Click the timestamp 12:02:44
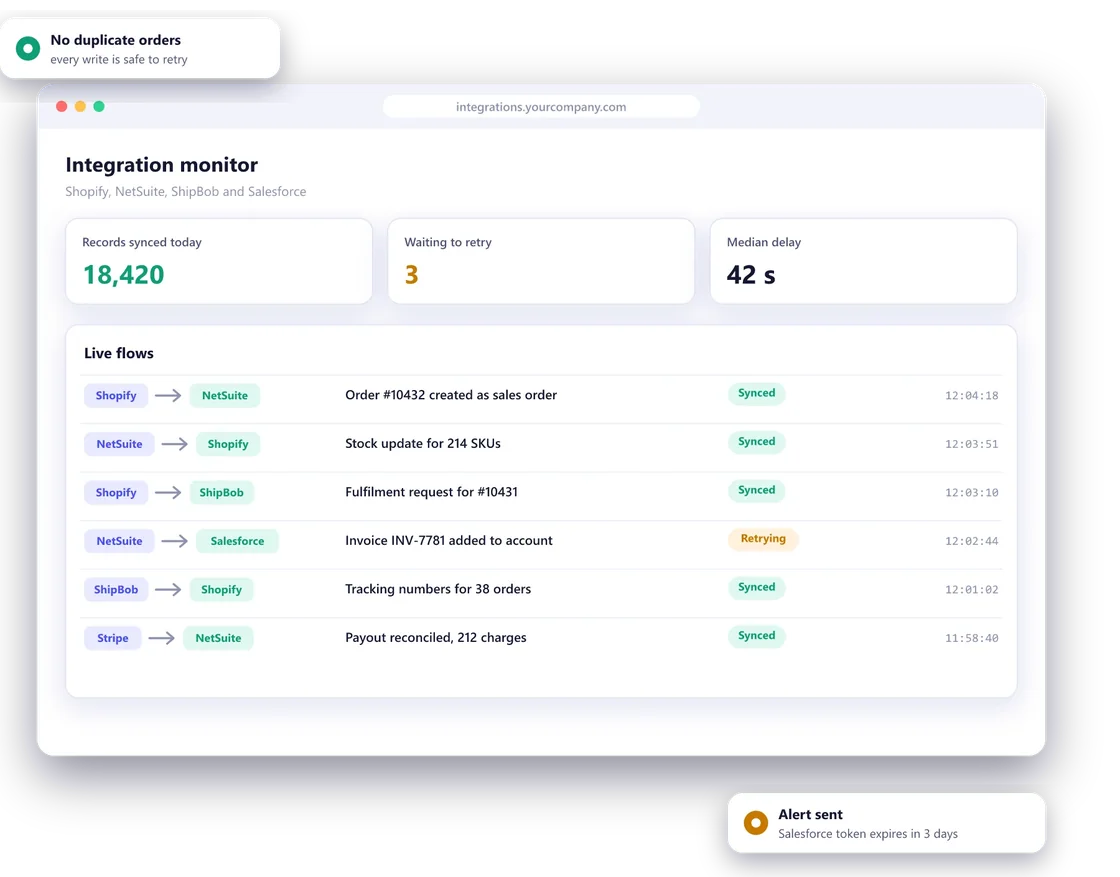 971,541
